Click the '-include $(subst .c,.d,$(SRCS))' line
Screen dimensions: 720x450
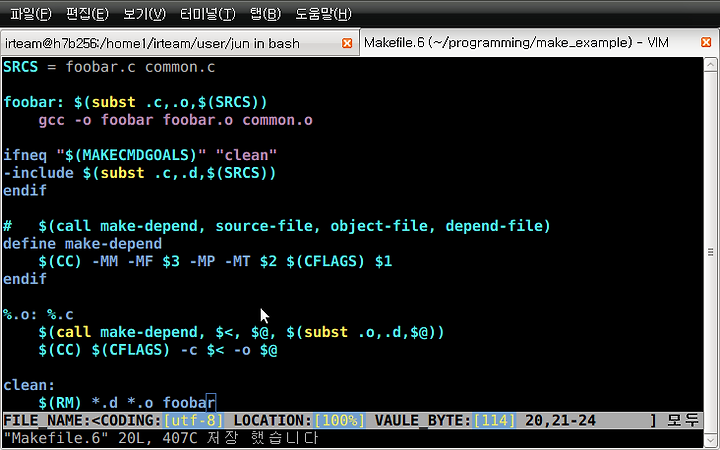point(140,173)
